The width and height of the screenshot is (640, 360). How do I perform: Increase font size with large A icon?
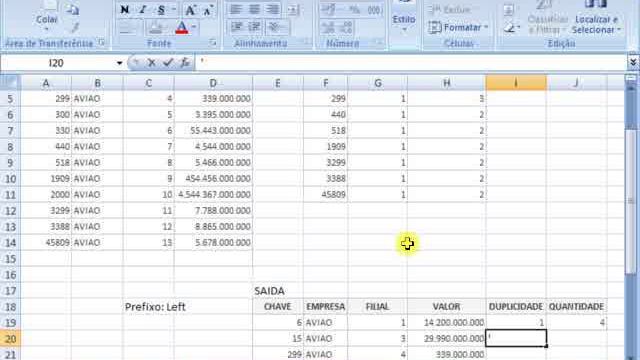(x=190, y=10)
